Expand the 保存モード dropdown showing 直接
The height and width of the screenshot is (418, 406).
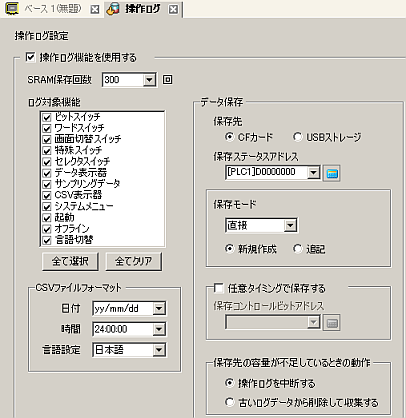pos(290,226)
